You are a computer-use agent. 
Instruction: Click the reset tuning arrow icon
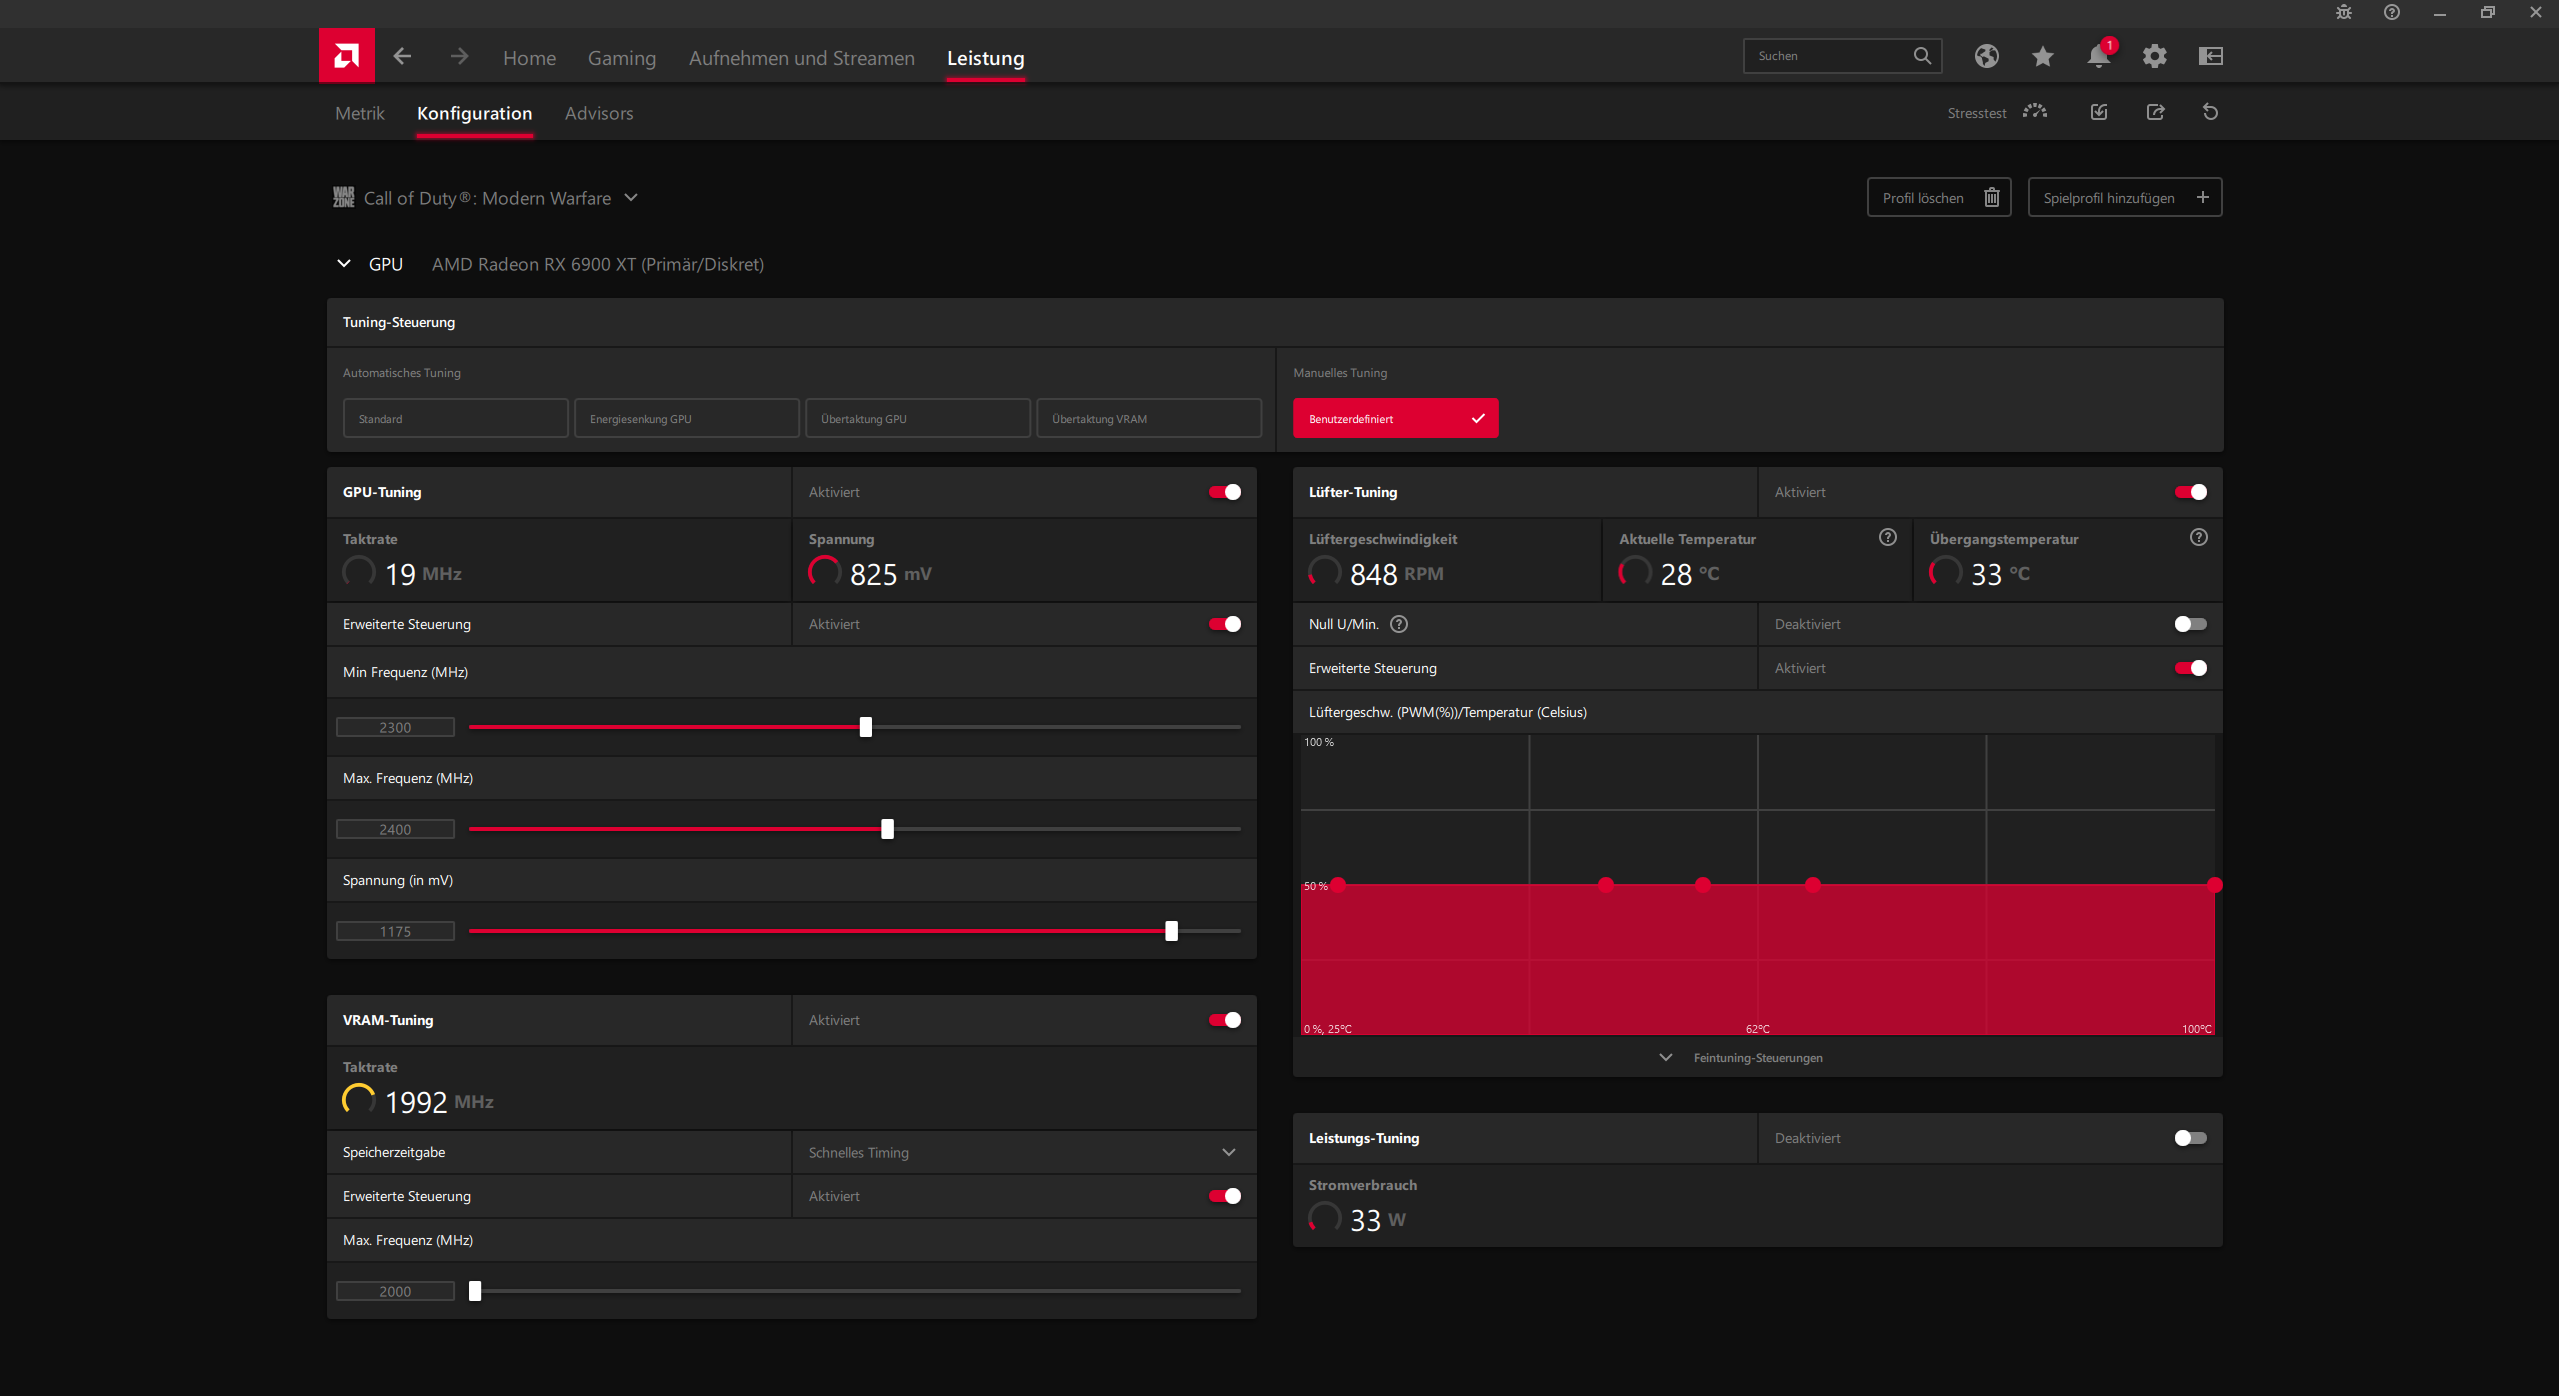click(x=2210, y=112)
